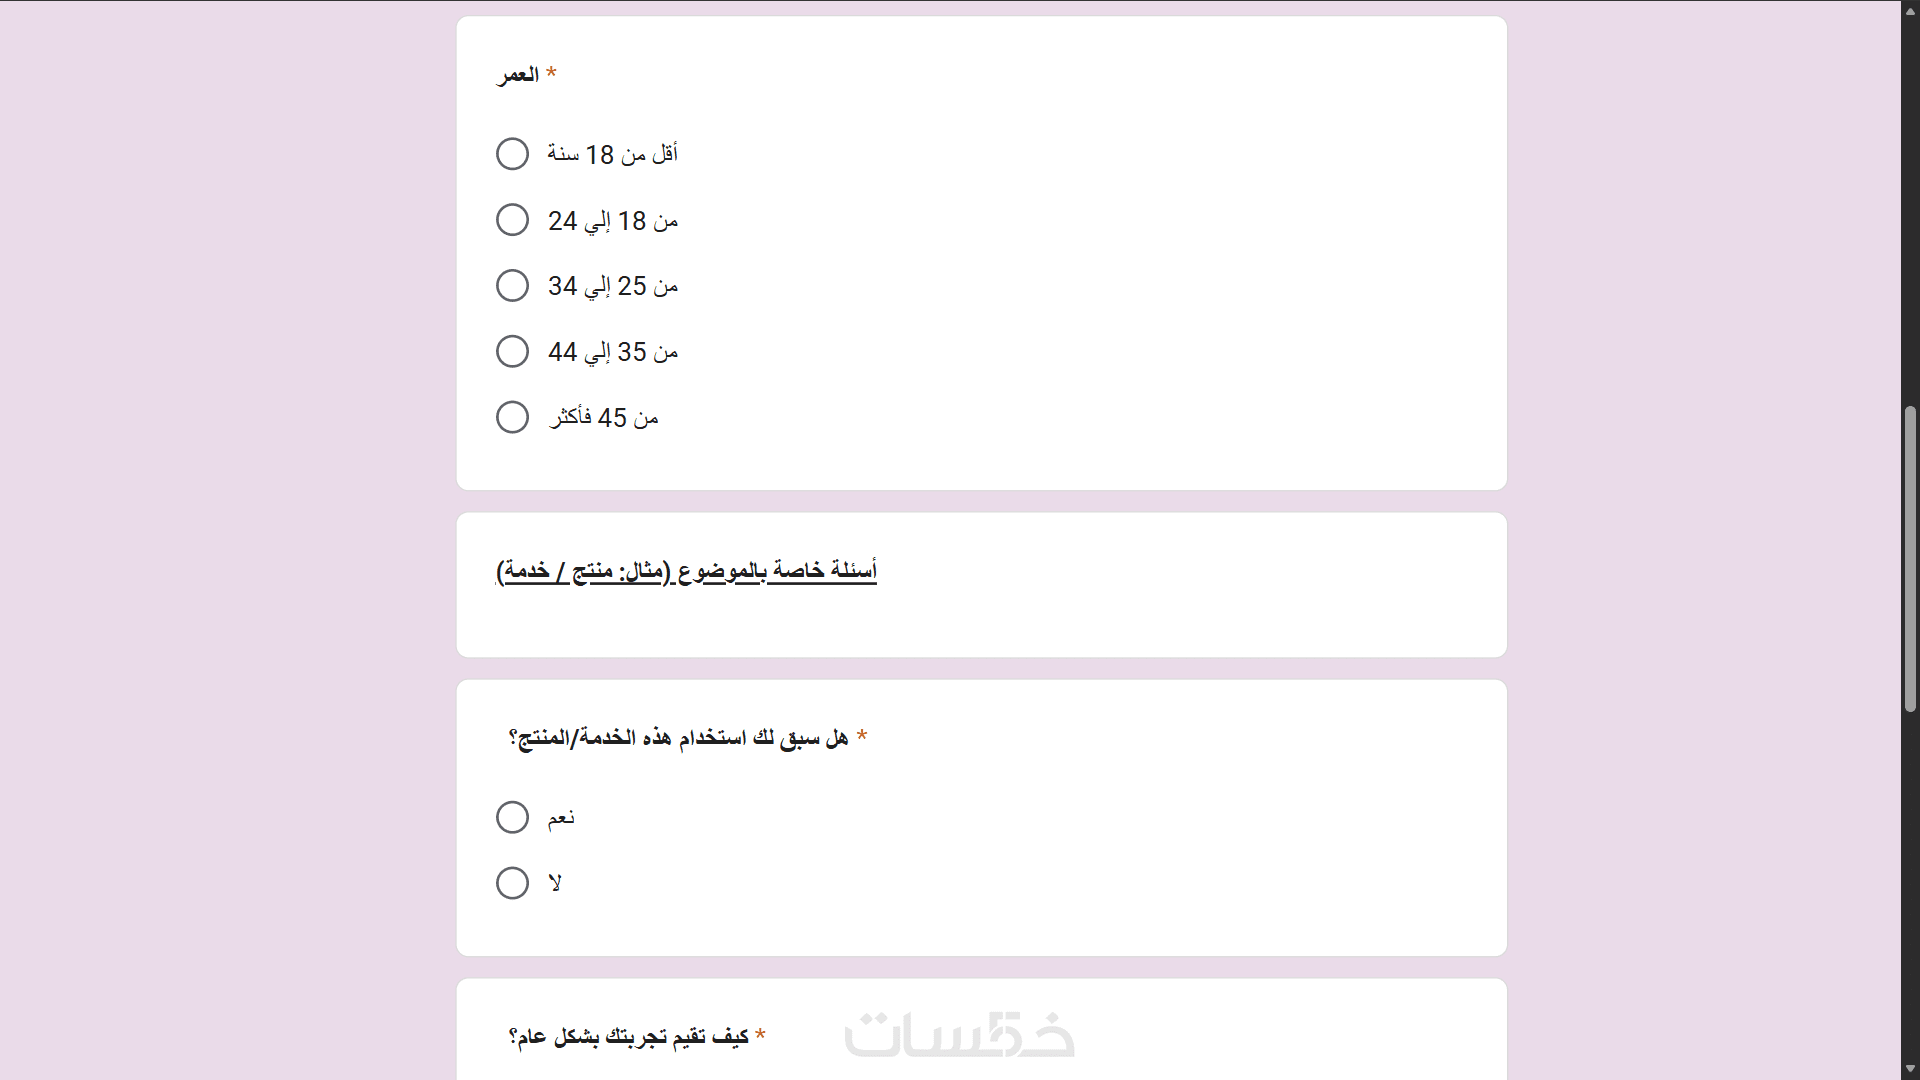Viewport: 1920px width, 1080px height.
Task: Select the 'من 45 فأكثر' radio circle
Action: 512,417
